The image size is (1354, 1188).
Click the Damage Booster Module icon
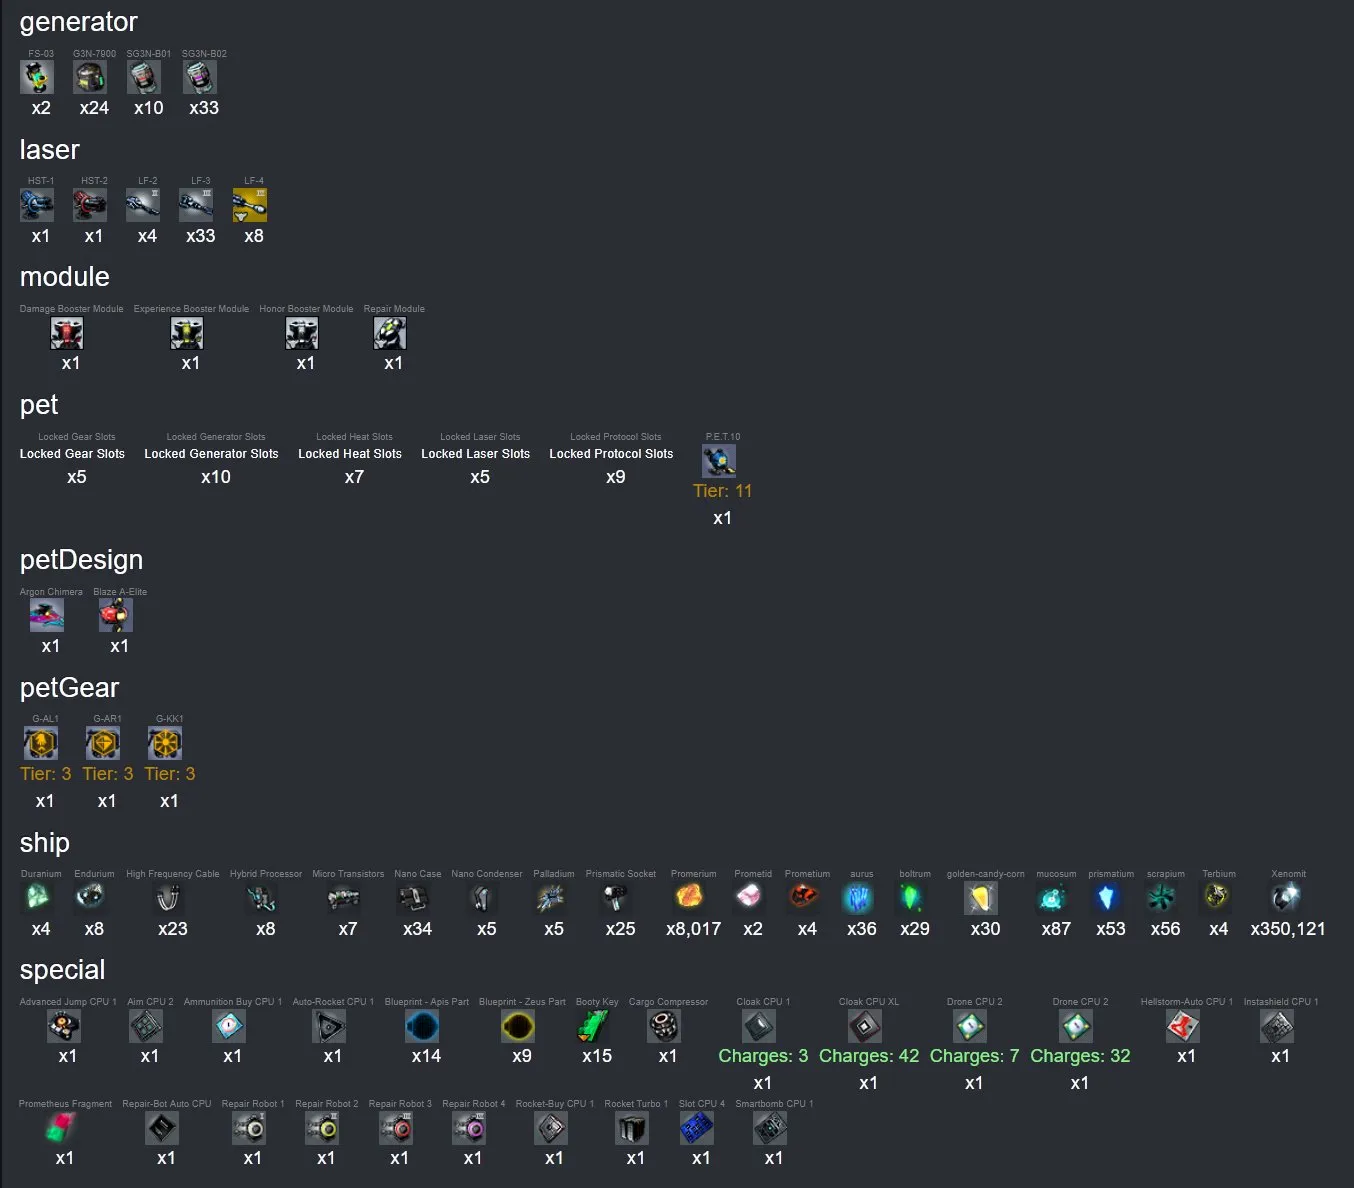(x=67, y=333)
